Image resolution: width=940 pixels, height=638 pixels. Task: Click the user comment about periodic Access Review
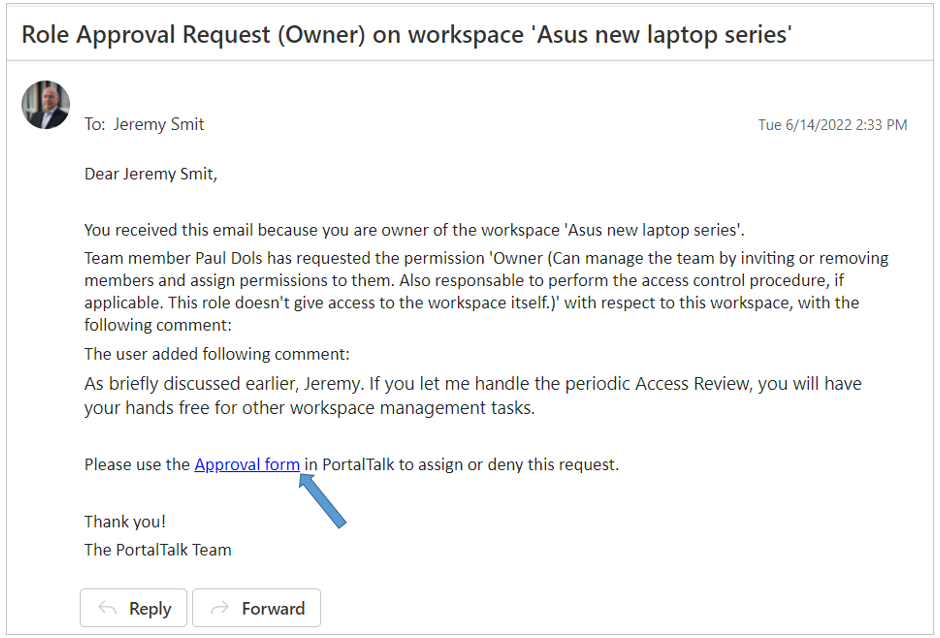click(473, 396)
